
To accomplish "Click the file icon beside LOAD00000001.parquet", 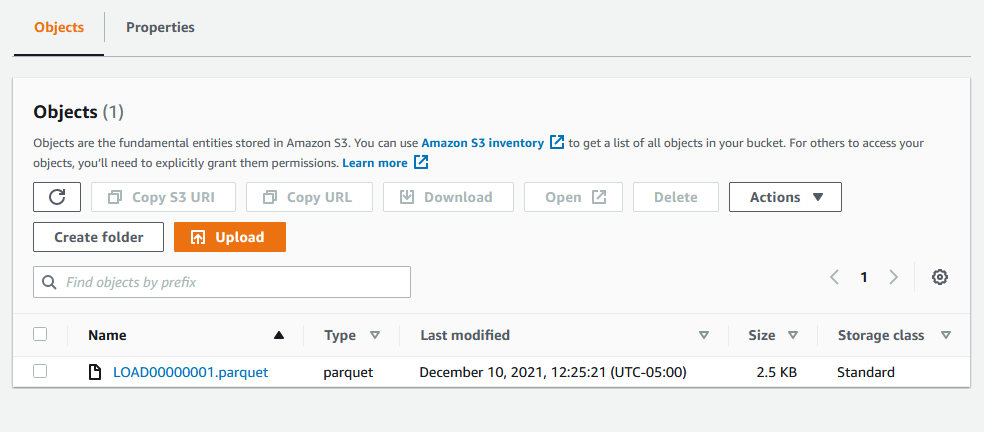I will pyautogui.click(x=95, y=372).
